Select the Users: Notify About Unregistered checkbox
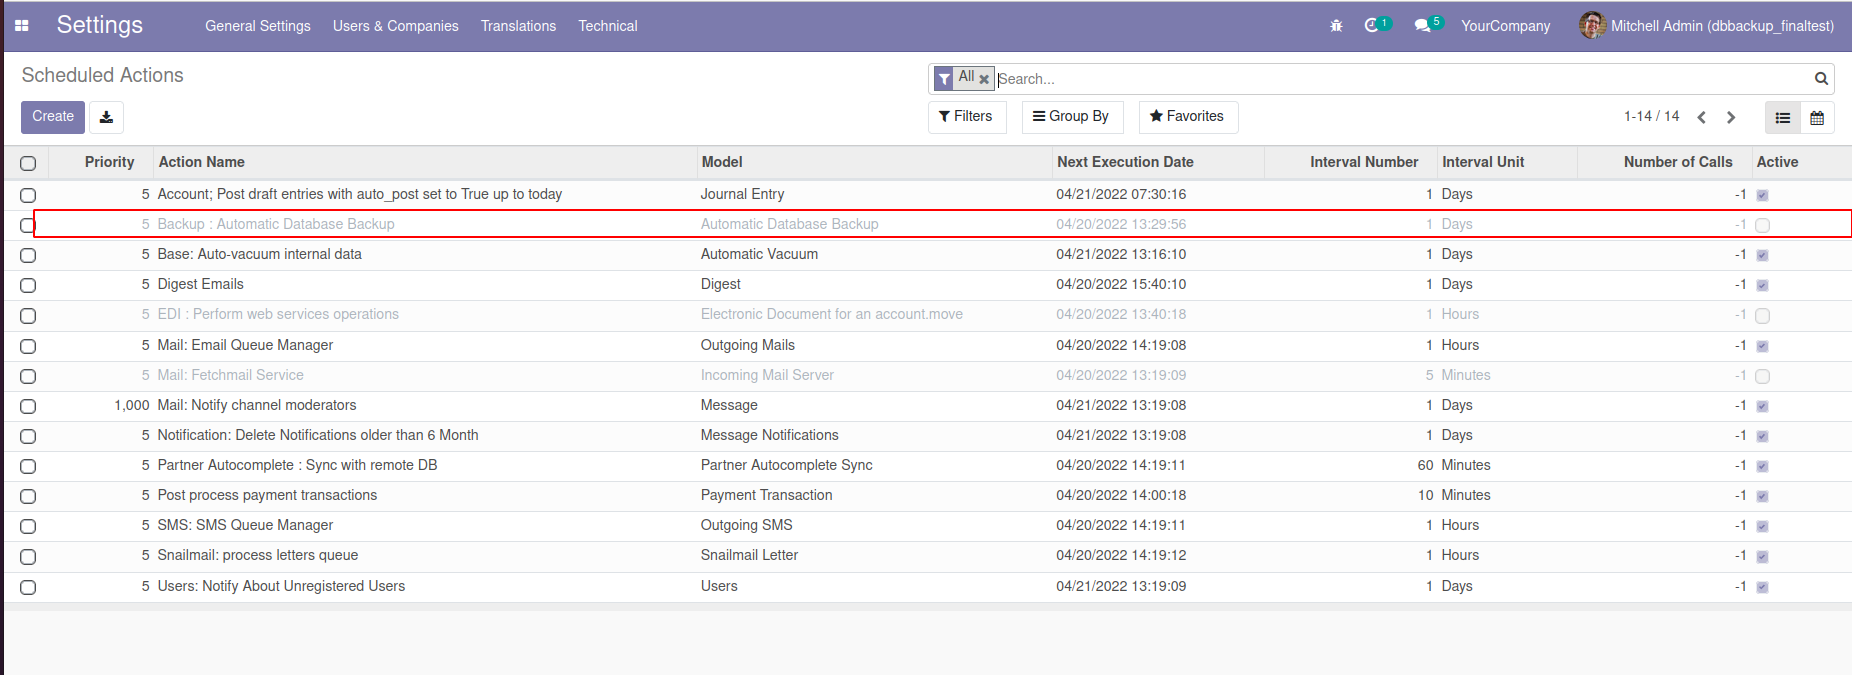The width and height of the screenshot is (1852, 675). click(x=28, y=587)
